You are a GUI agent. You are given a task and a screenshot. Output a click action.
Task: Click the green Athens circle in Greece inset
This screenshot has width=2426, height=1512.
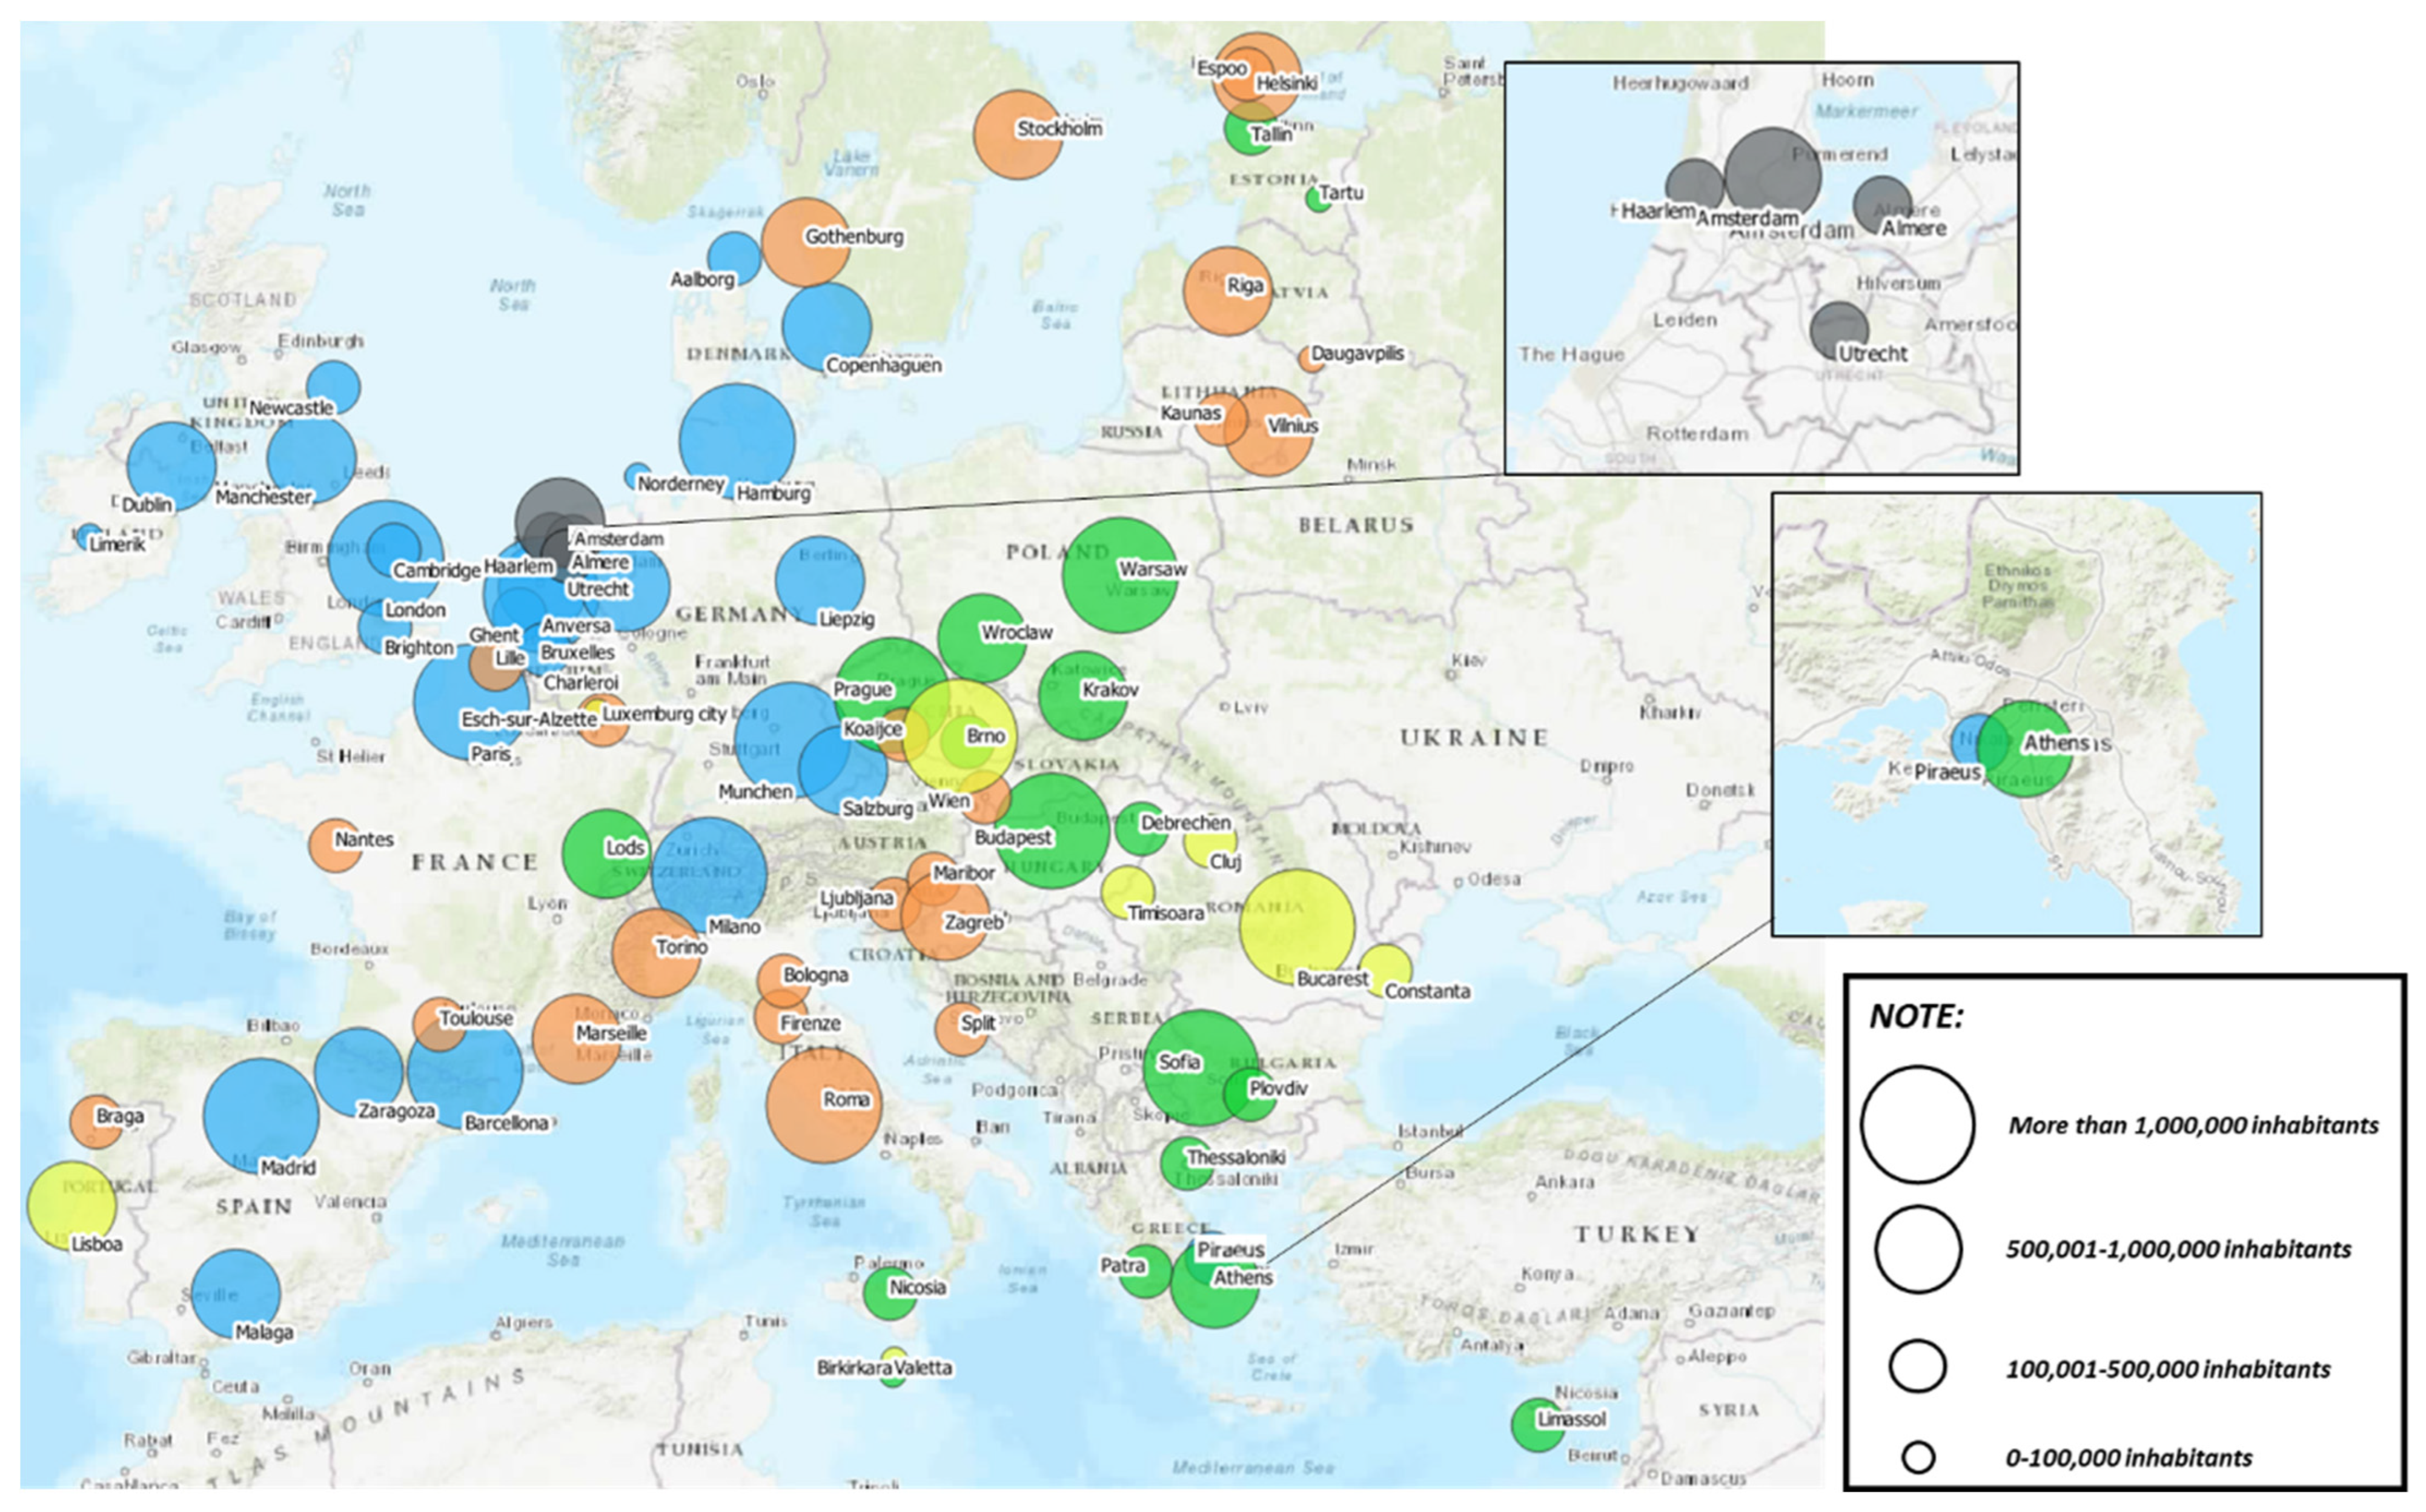(x=2026, y=748)
